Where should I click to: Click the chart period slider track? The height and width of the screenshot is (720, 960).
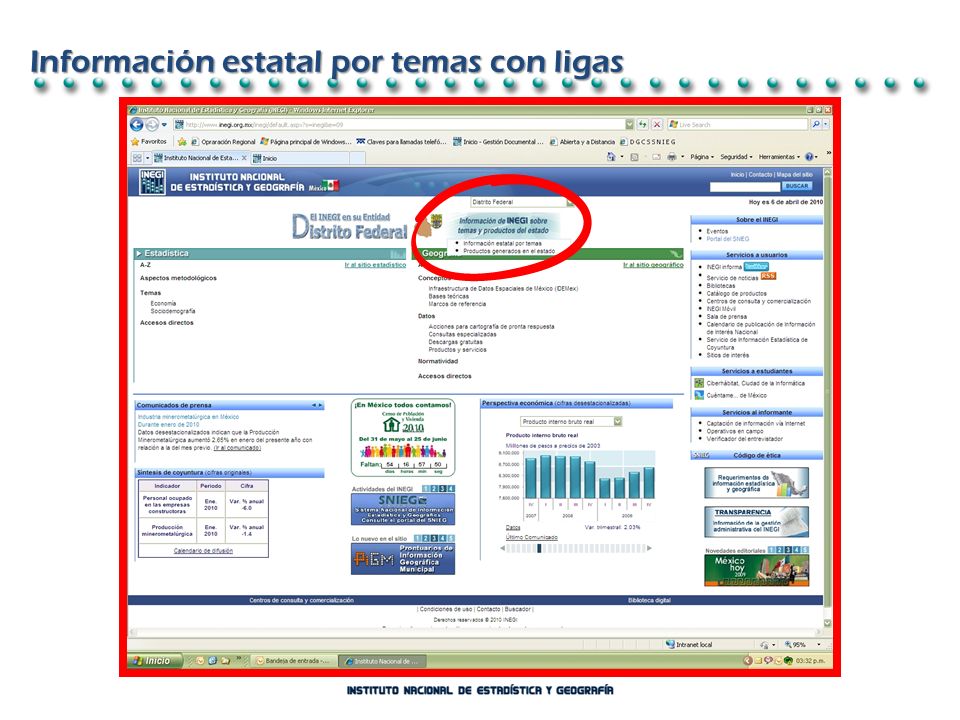[x=576, y=549]
